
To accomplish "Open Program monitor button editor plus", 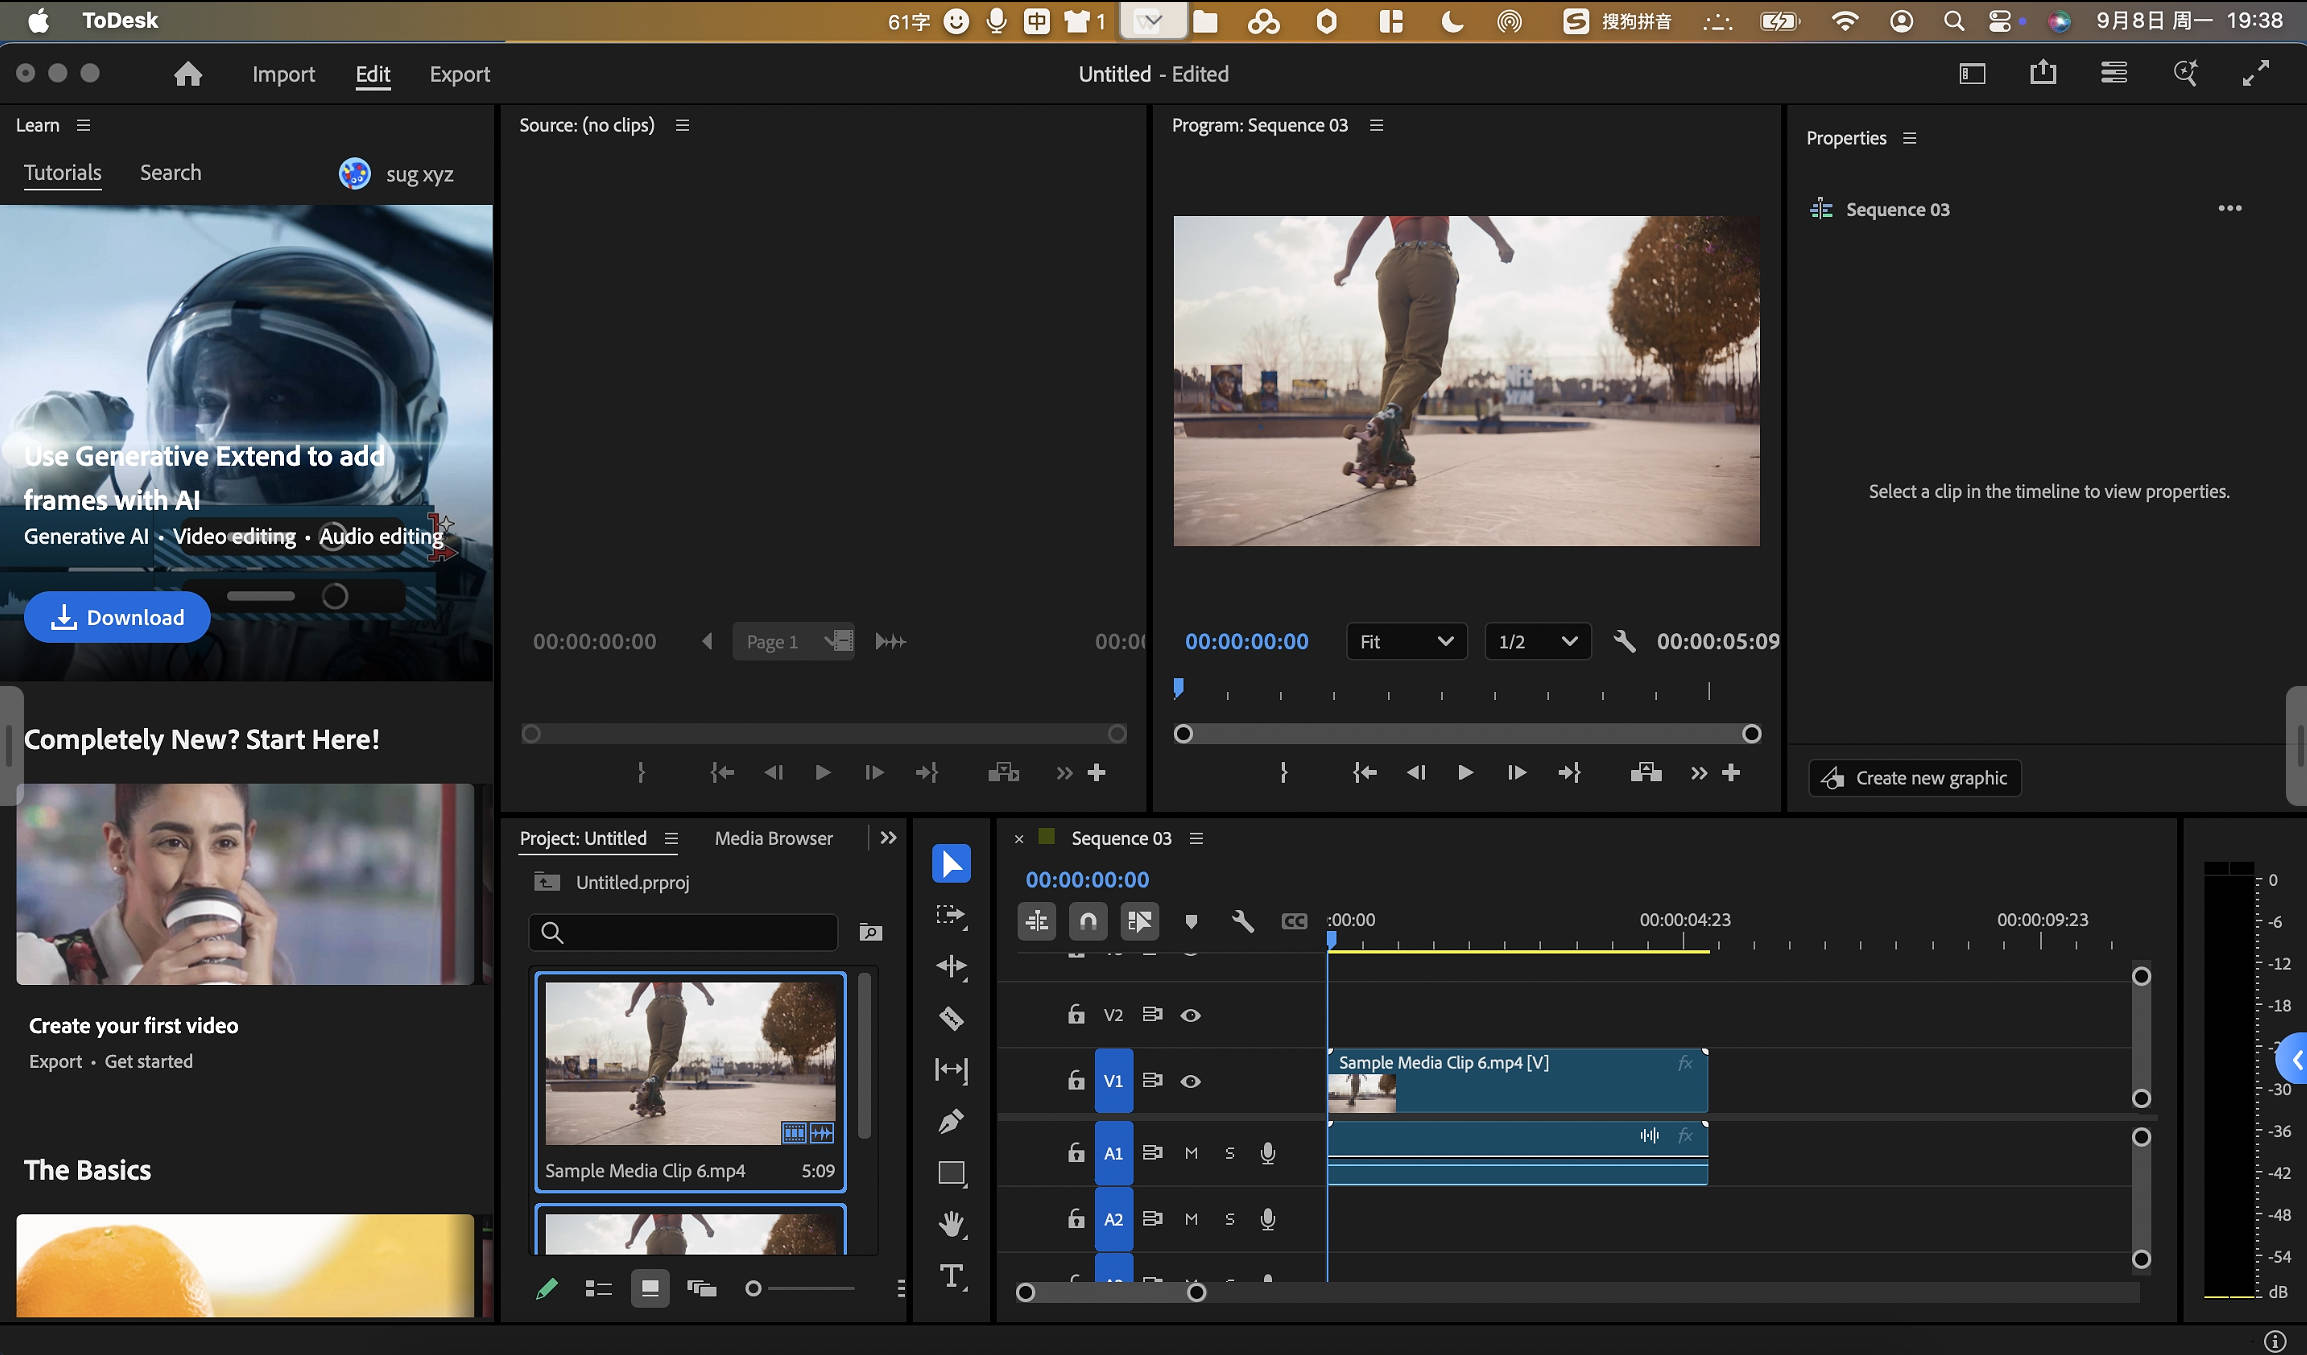I will point(1731,773).
